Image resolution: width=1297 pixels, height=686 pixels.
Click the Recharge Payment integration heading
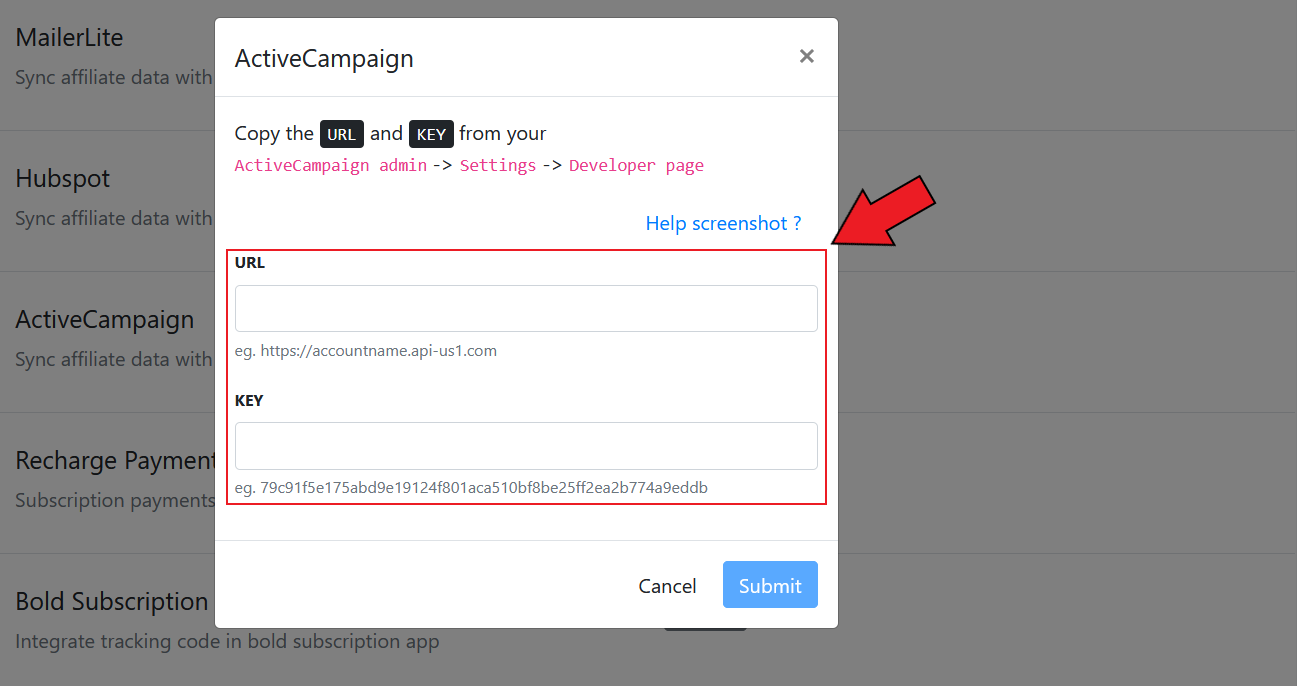pos(116,461)
